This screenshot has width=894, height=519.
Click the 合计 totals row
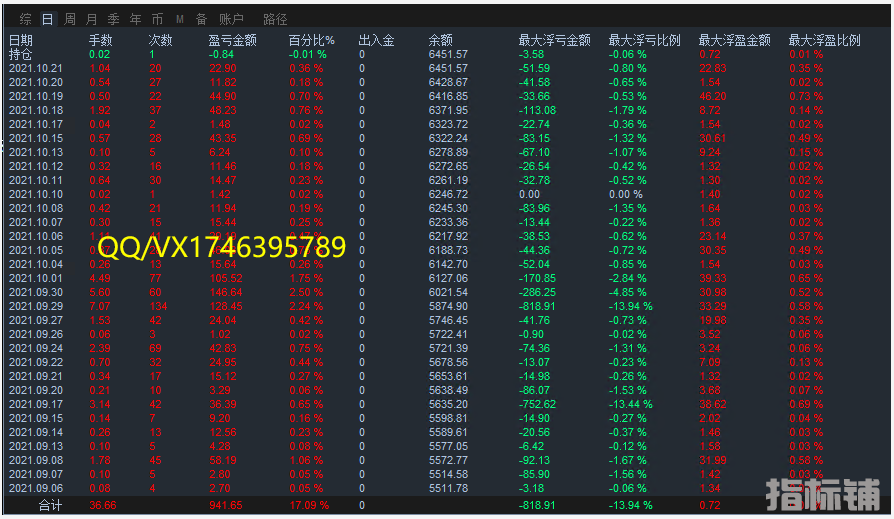[x=50, y=506]
